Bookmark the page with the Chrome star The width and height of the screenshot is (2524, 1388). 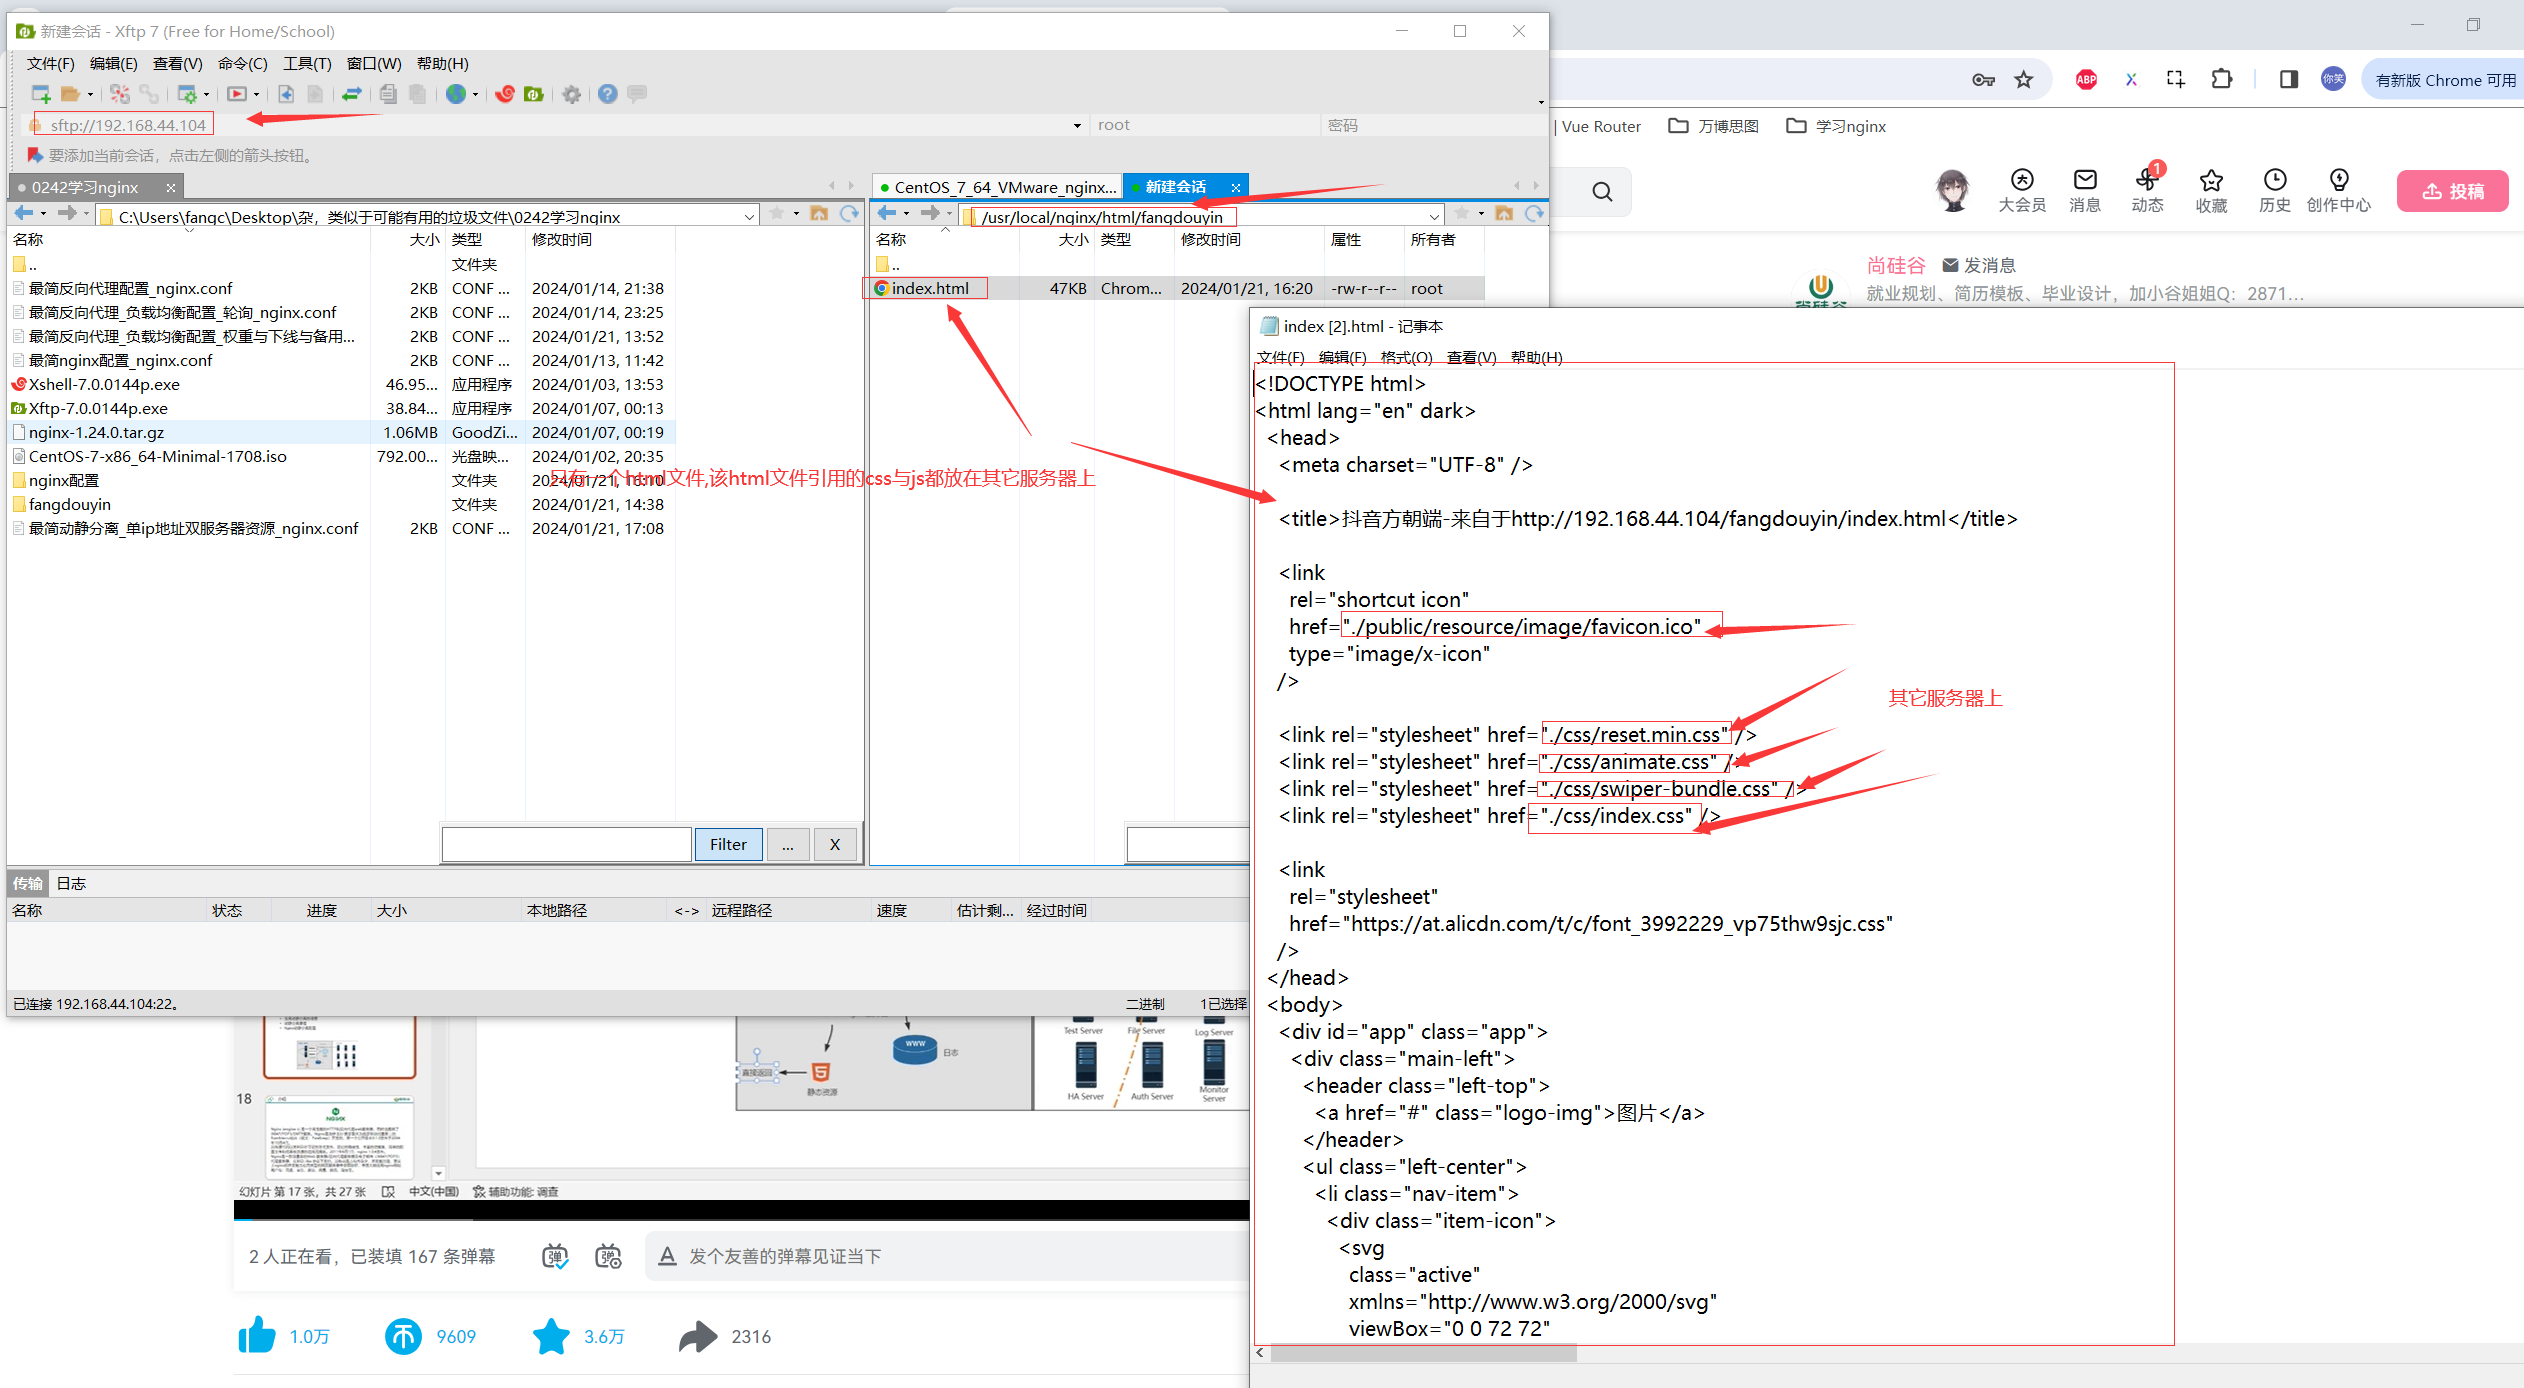click(x=2024, y=80)
